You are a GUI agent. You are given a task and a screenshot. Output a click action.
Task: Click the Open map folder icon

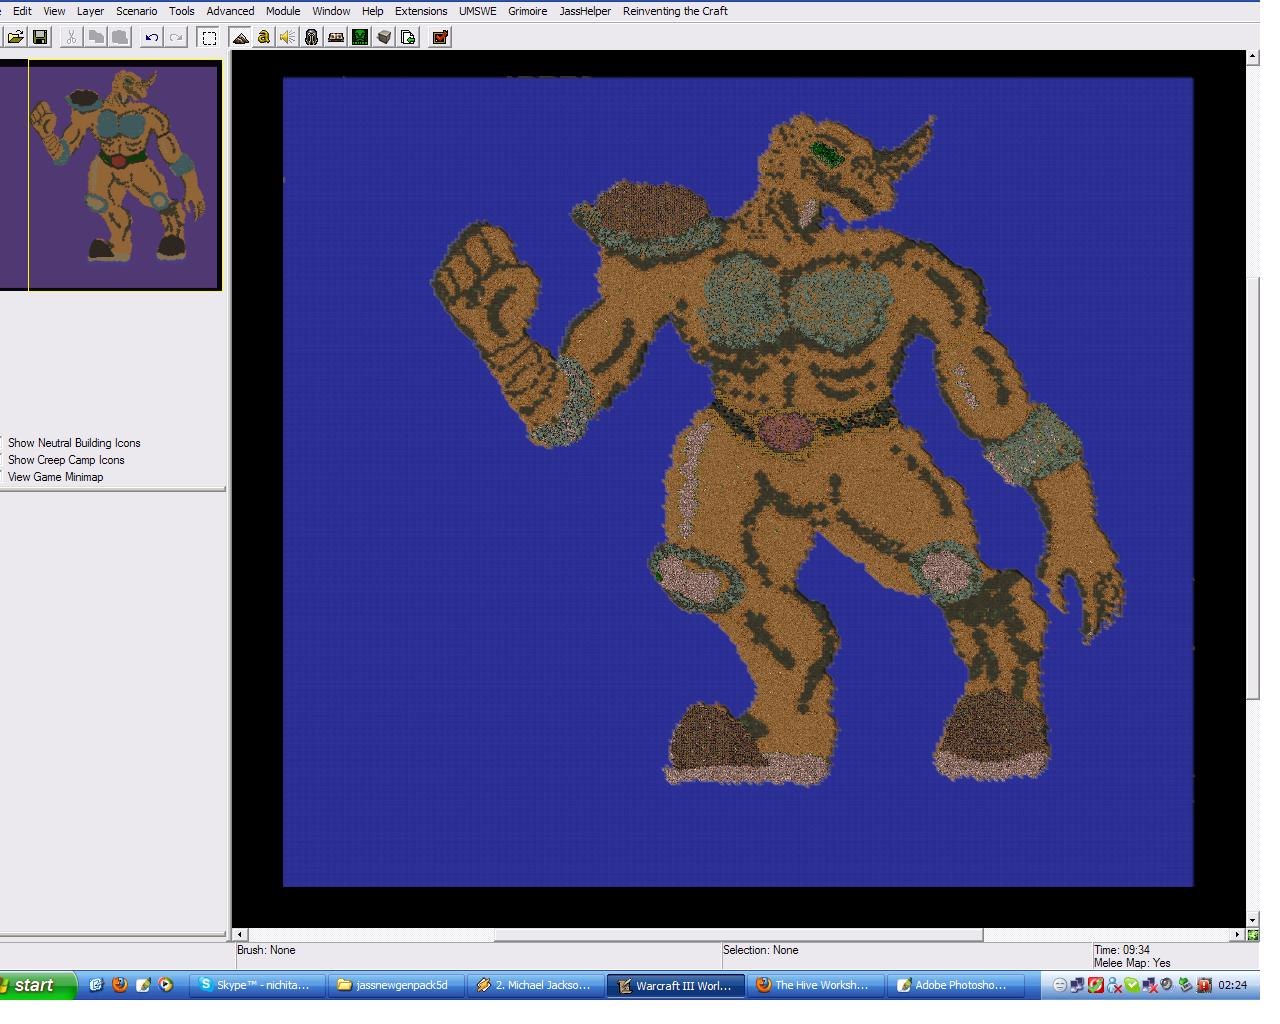tap(15, 37)
